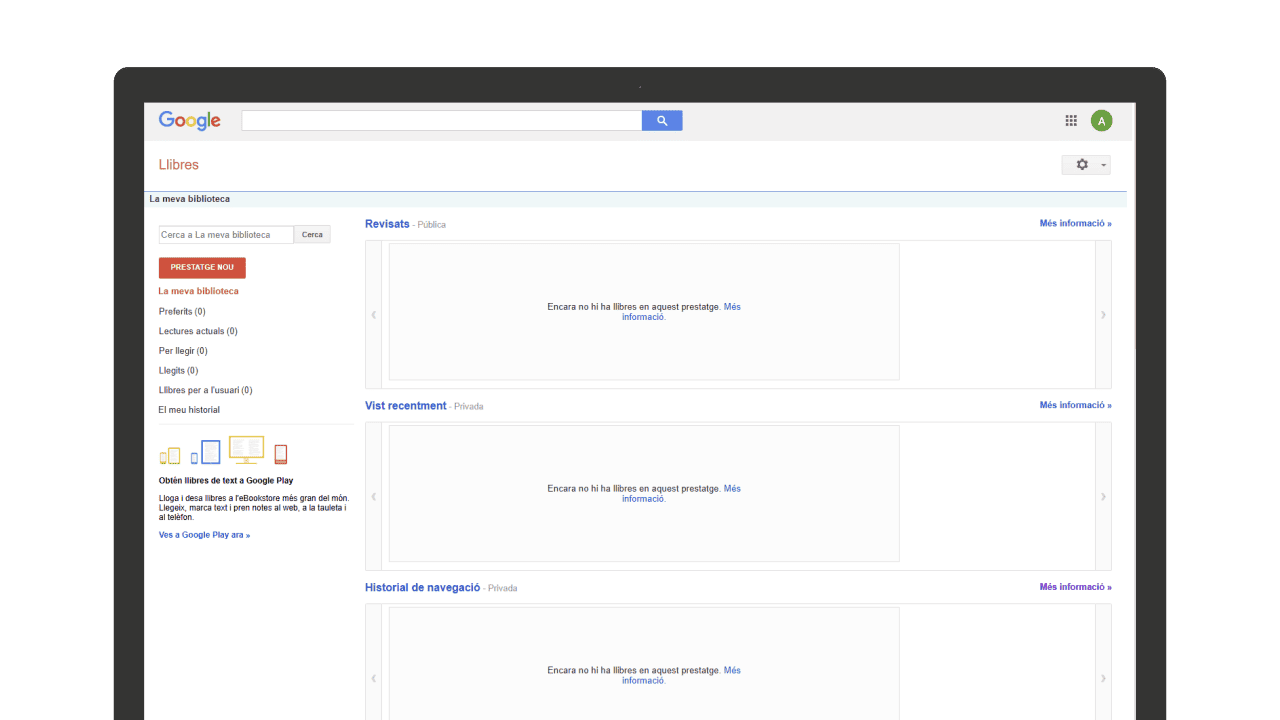Click the PRESTATGE NOU button

tap(202, 268)
